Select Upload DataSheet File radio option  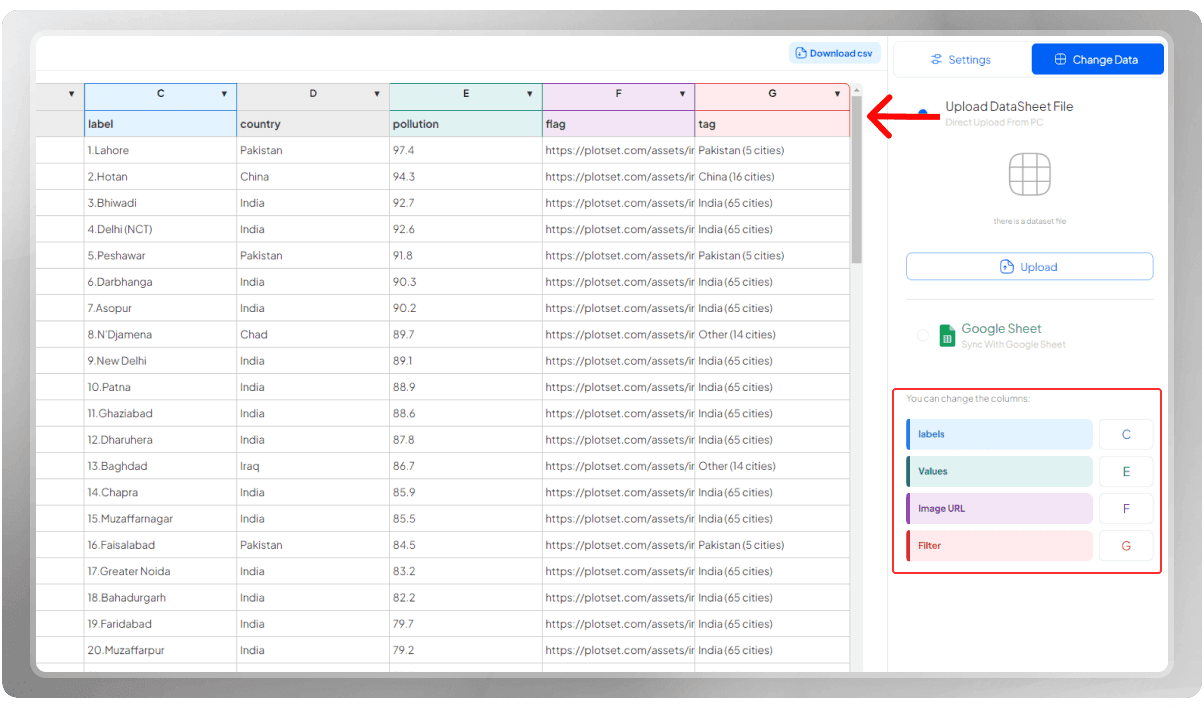[922, 112]
